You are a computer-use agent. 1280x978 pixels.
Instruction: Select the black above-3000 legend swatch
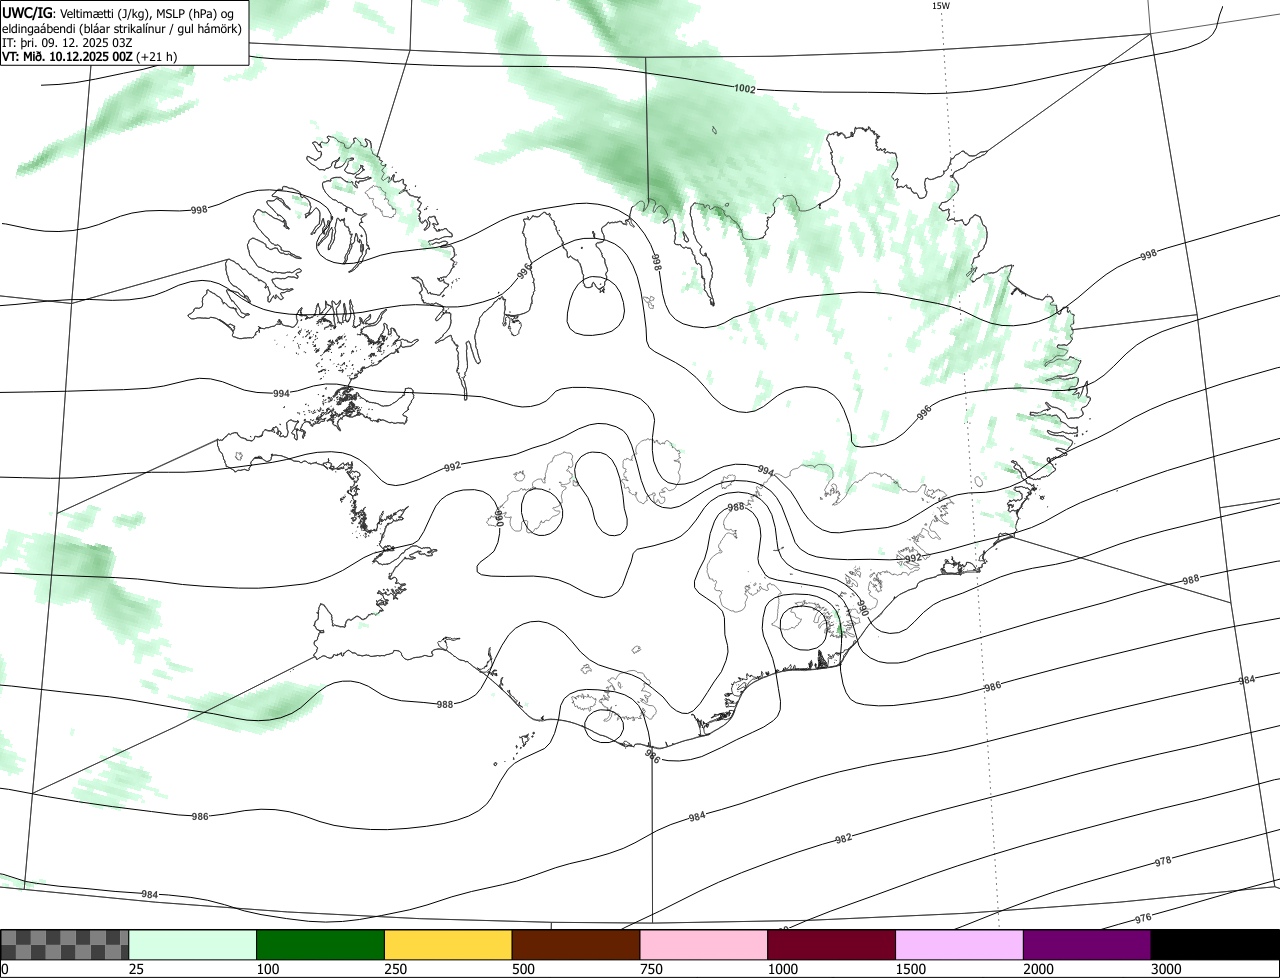coord(1215,945)
